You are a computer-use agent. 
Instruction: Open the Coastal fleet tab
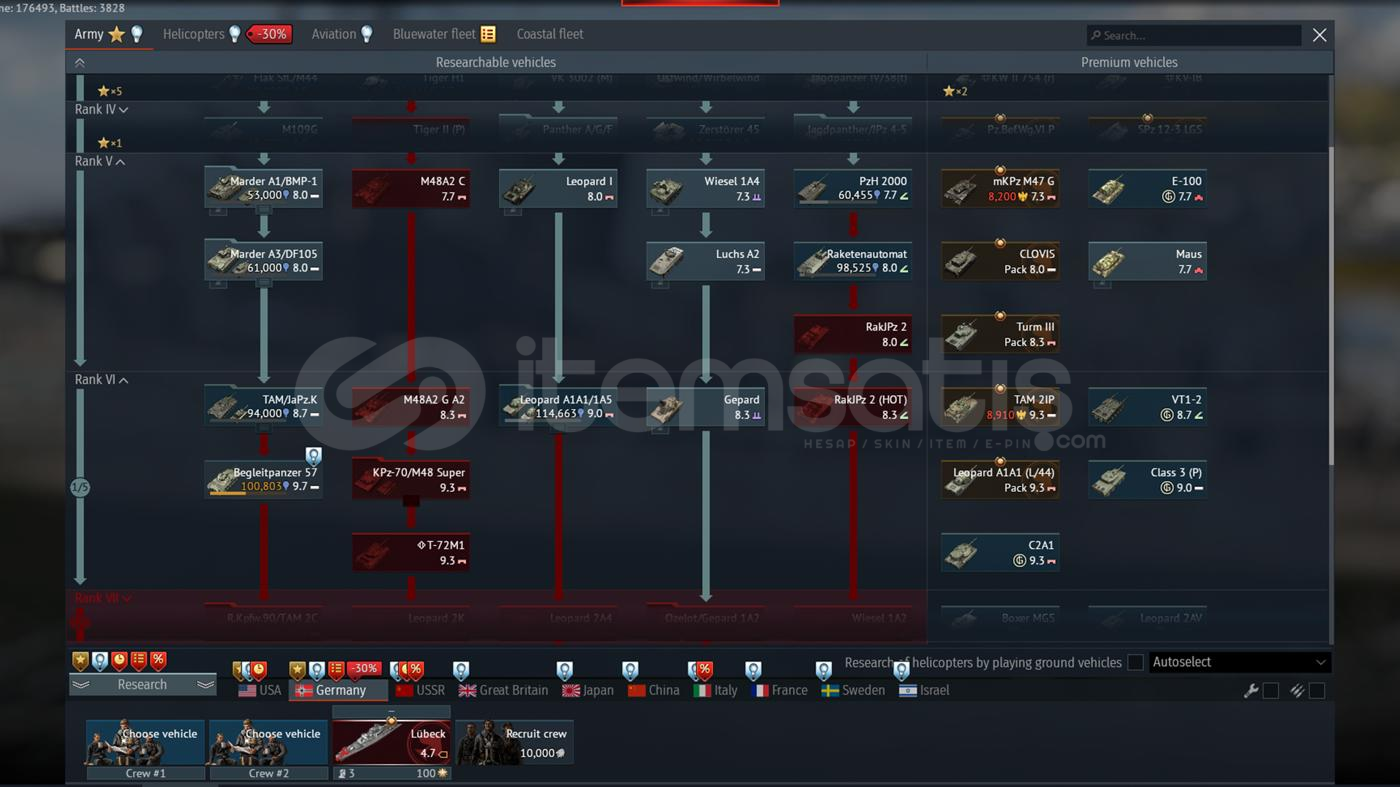549,34
